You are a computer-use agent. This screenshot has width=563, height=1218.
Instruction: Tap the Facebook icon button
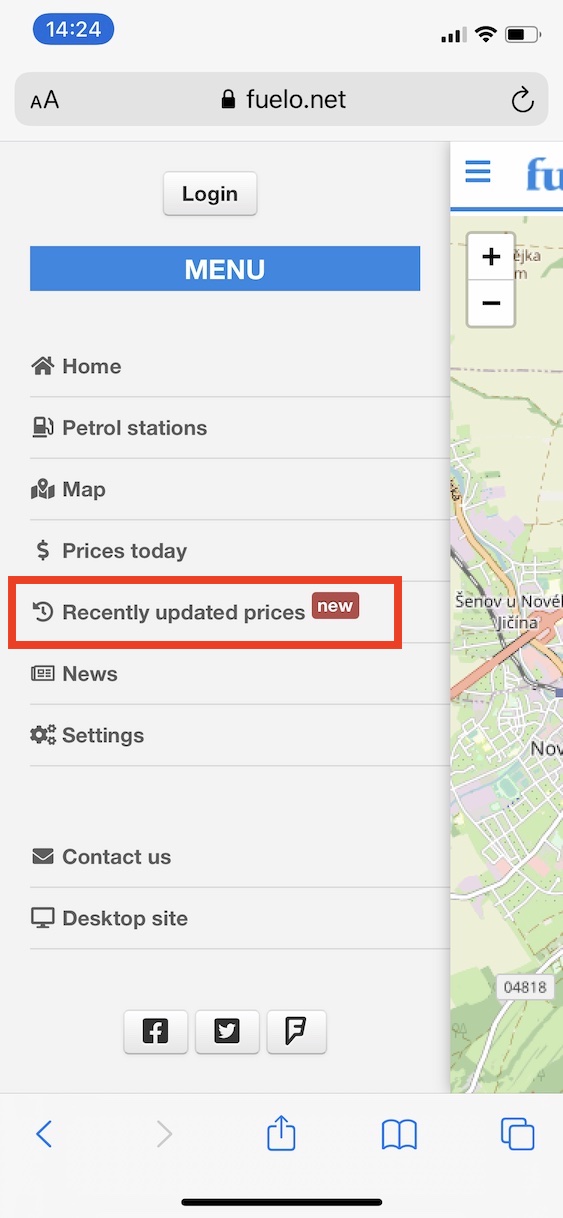coord(155,1032)
